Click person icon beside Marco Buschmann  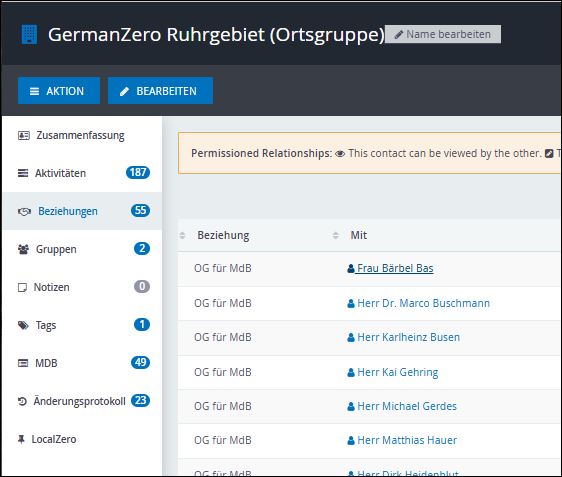[x=351, y=303]
